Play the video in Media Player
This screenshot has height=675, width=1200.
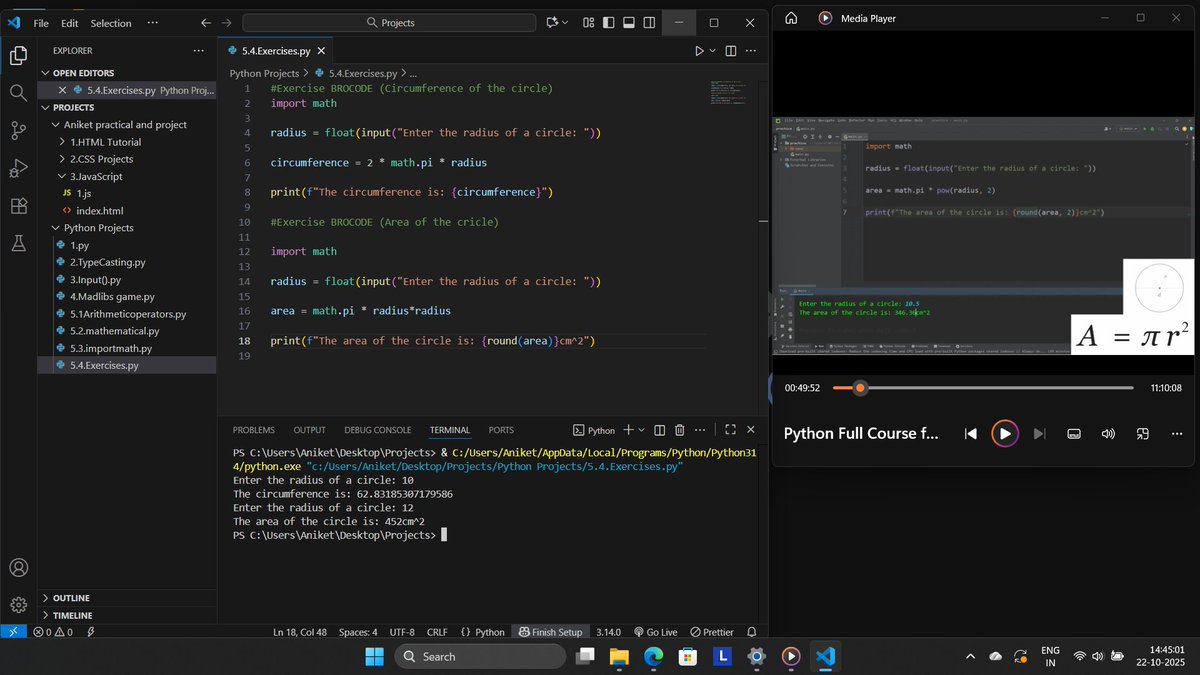[x=1005, y=433]
